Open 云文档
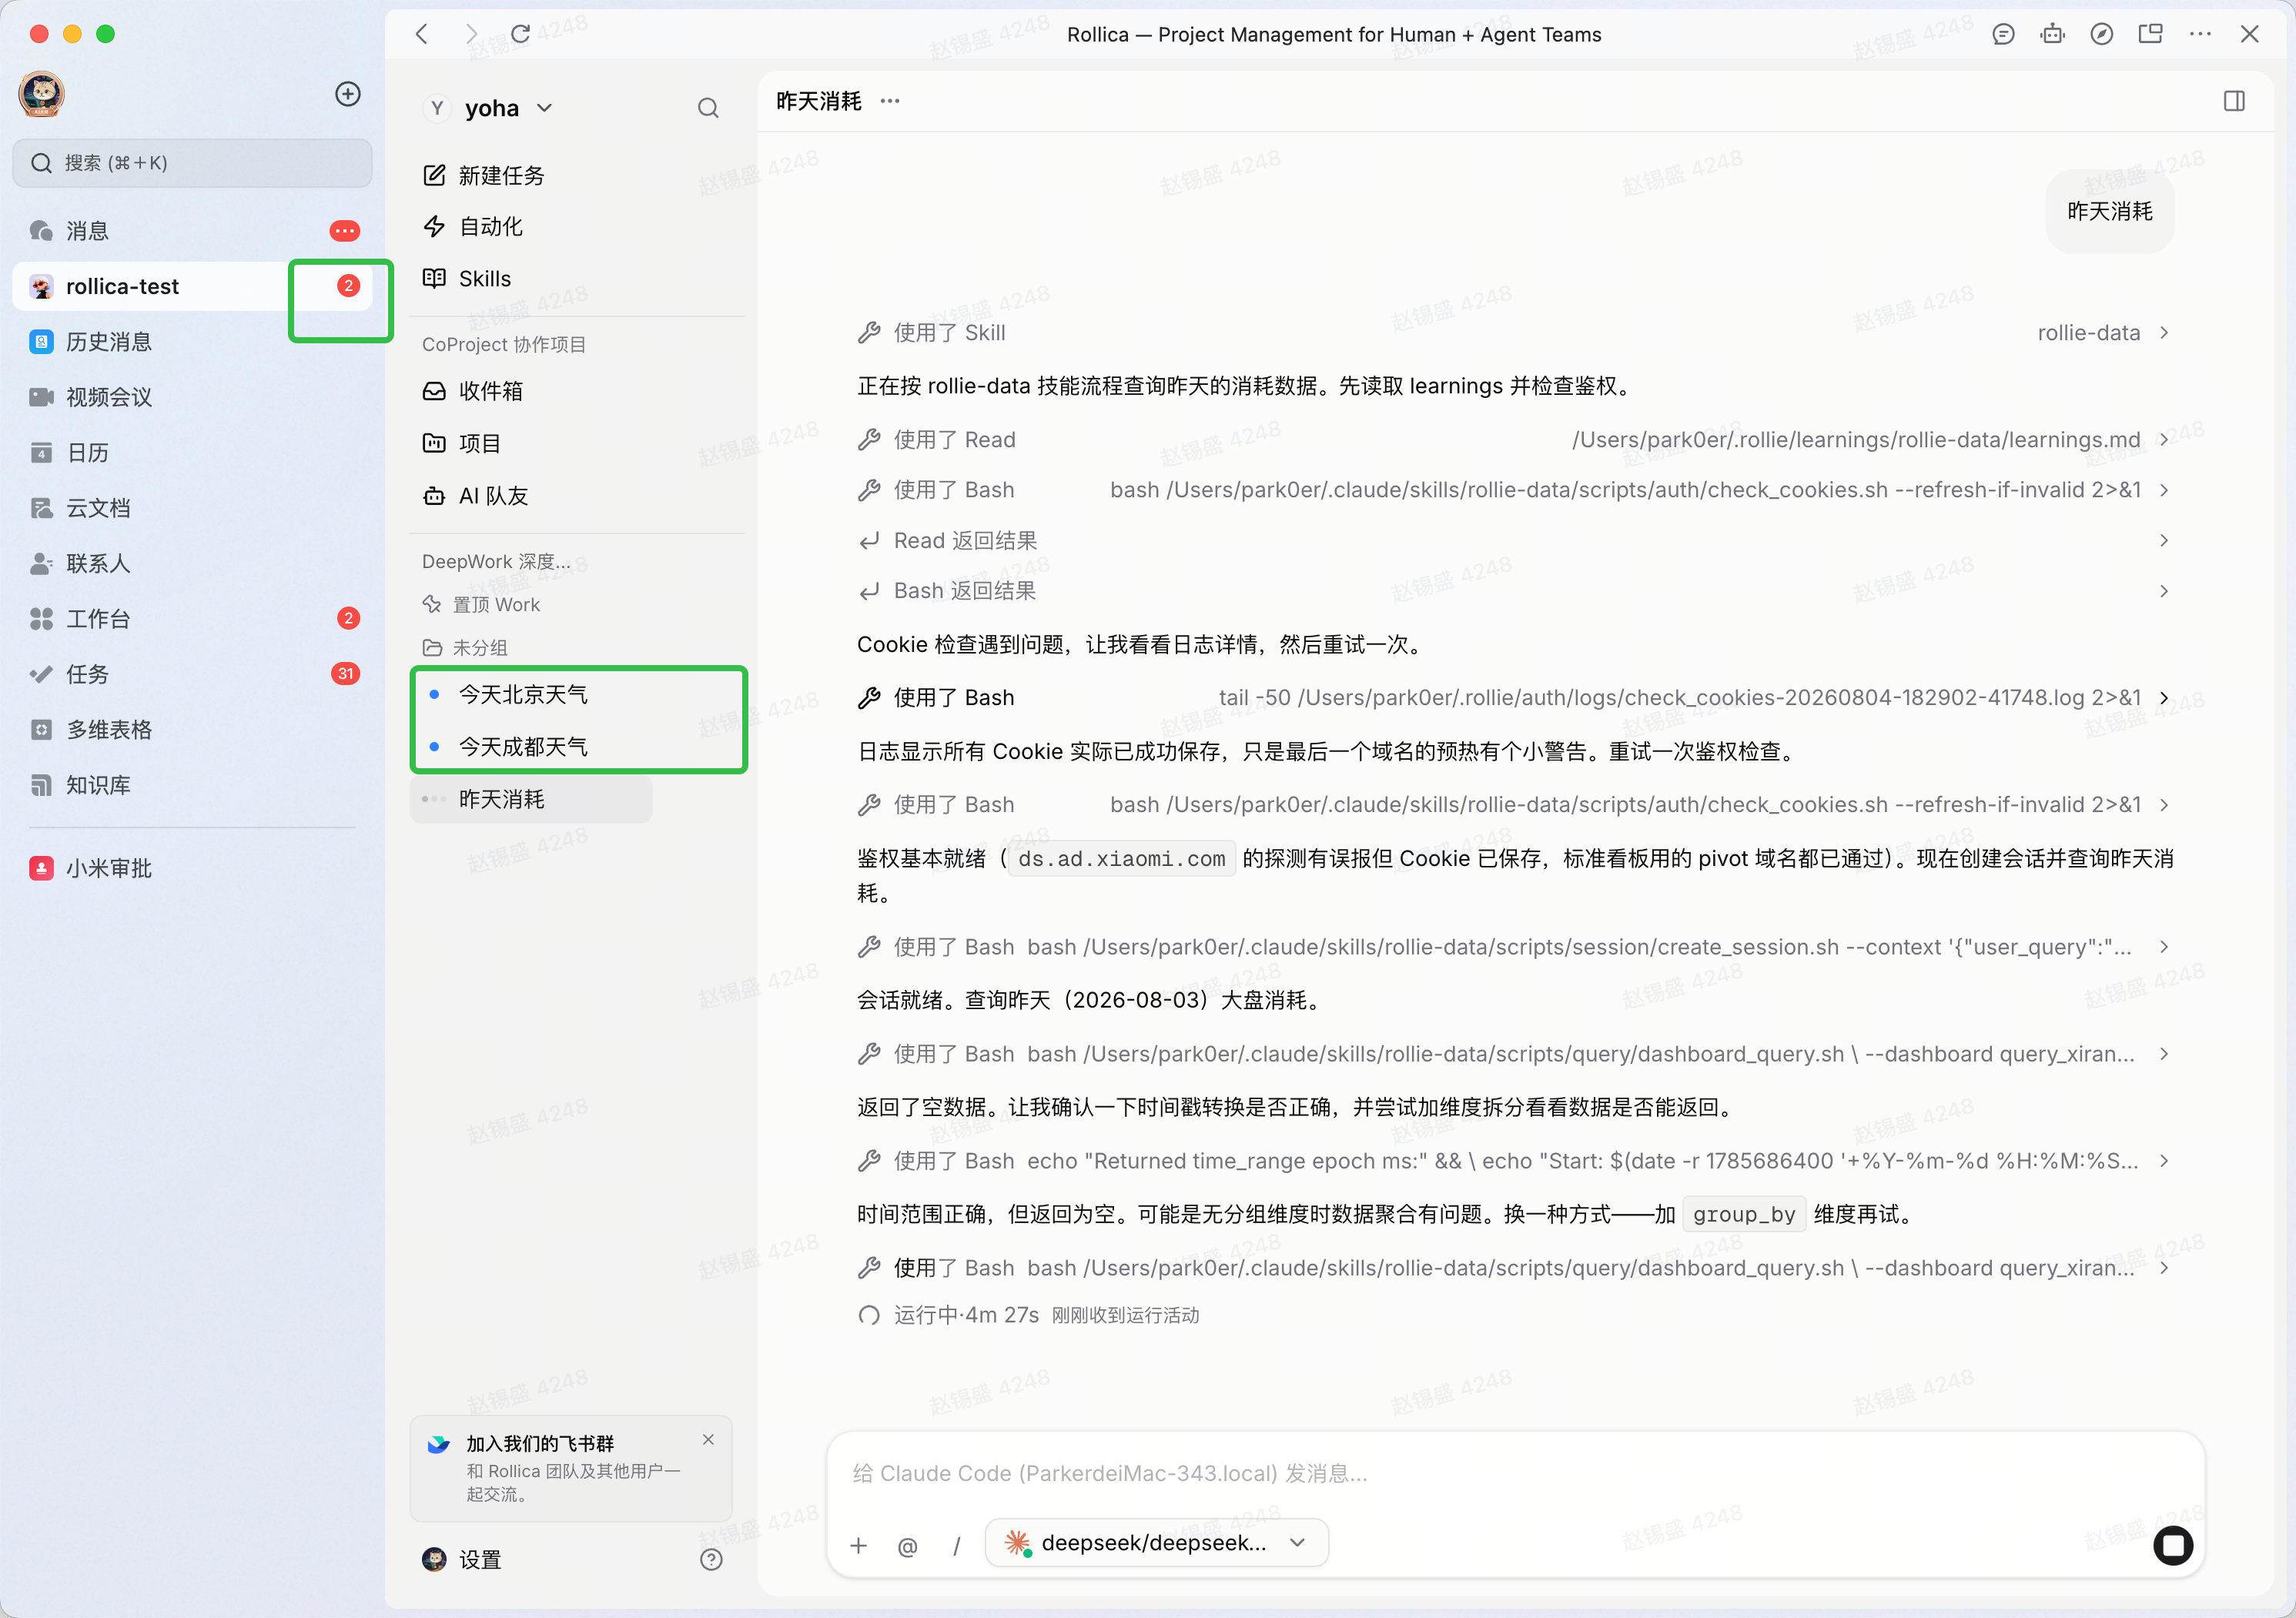This screenshot has width=2296, height=1618. click(x=192, y=508)
